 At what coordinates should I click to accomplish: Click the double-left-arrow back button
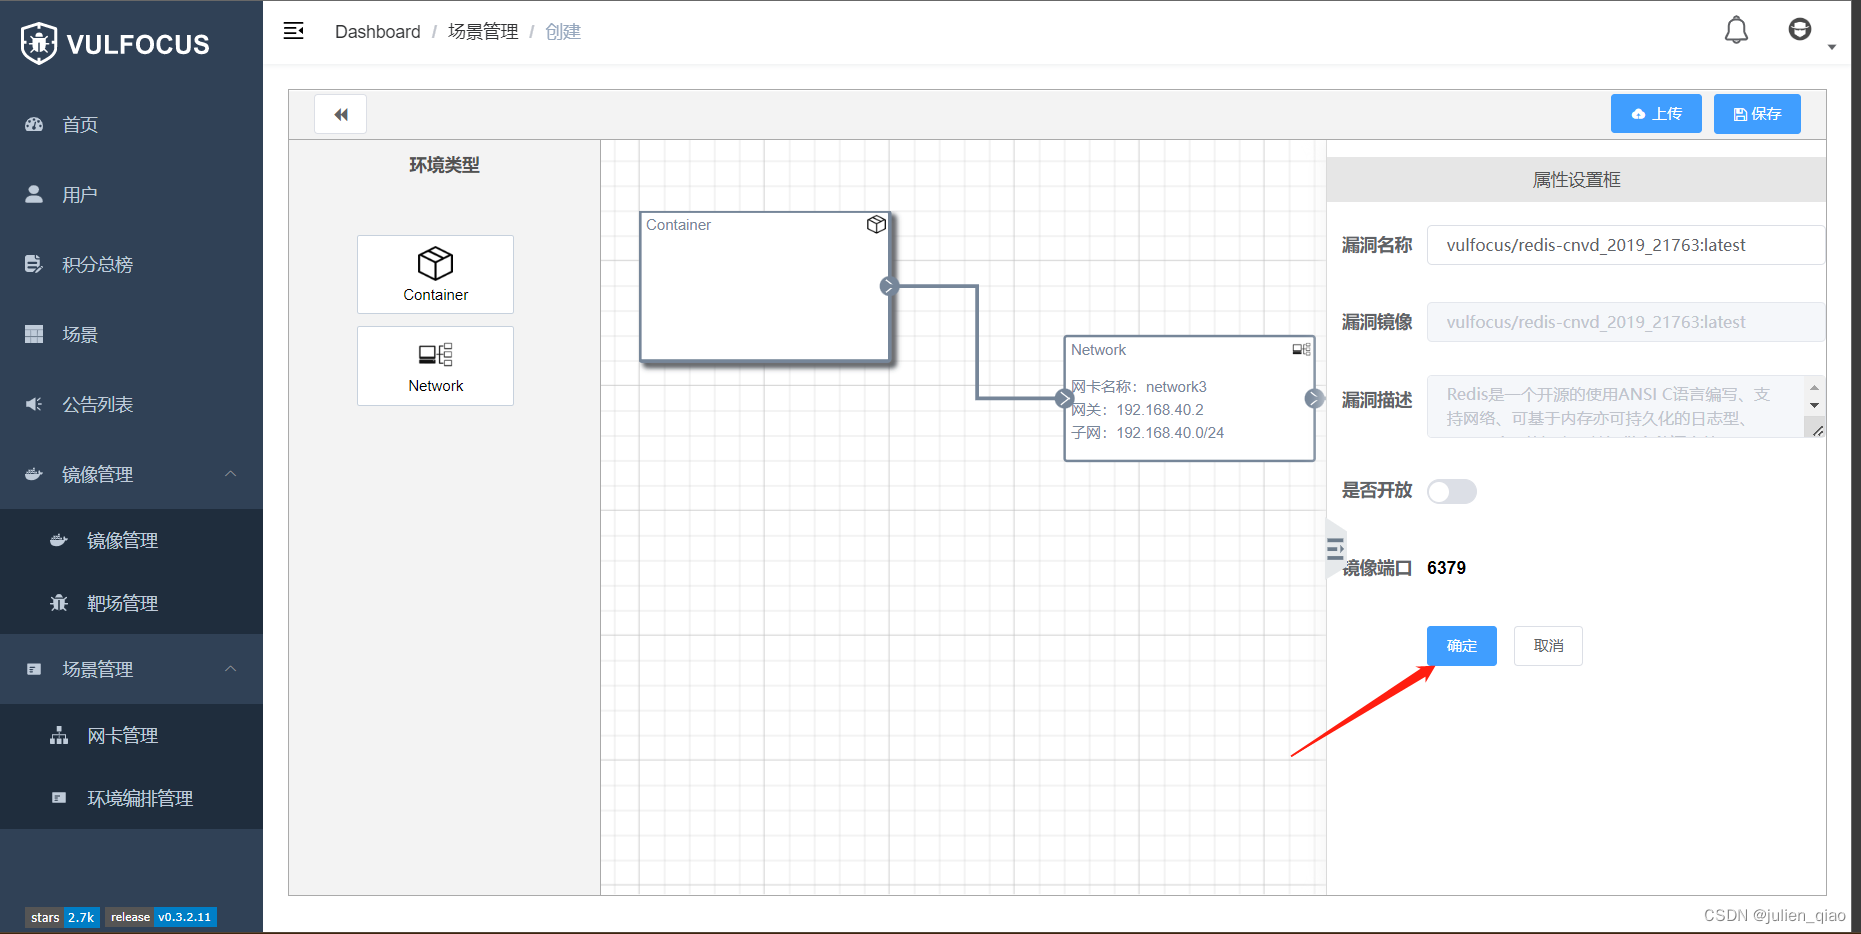[x=340, y=114]
